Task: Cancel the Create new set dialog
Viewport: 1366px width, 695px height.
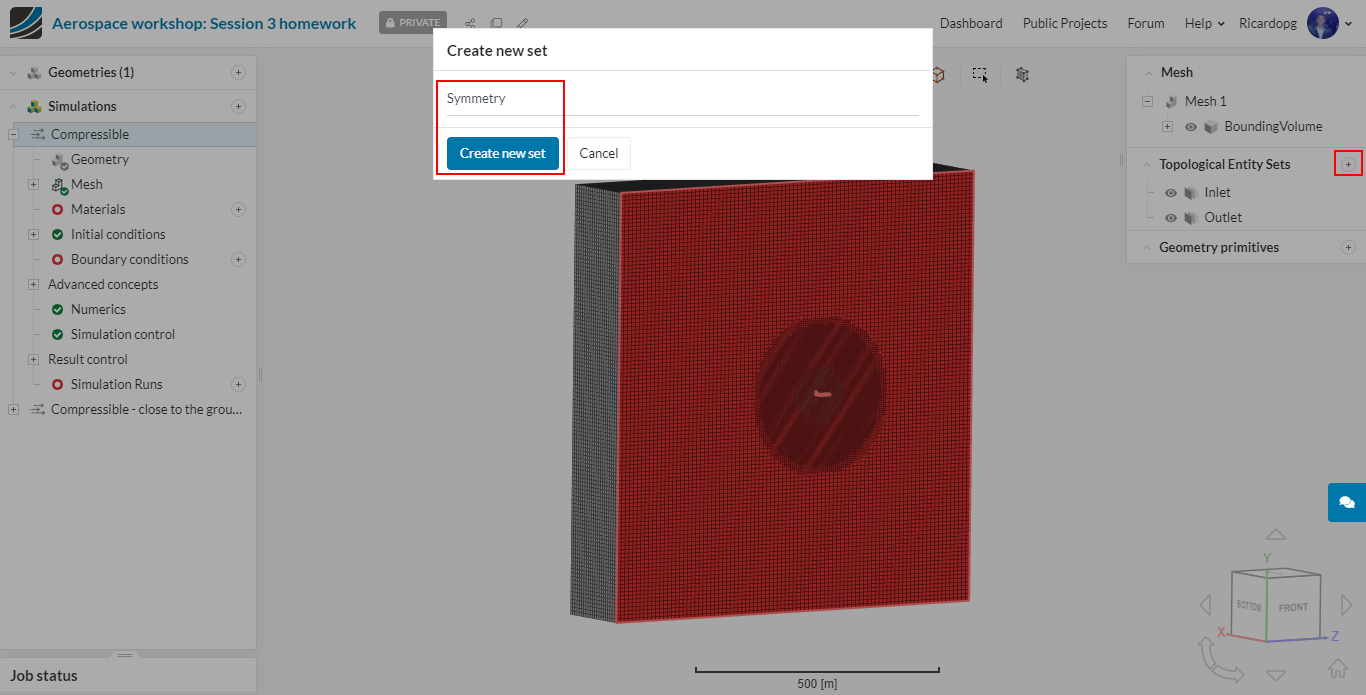Action: [x=599, y=153]
